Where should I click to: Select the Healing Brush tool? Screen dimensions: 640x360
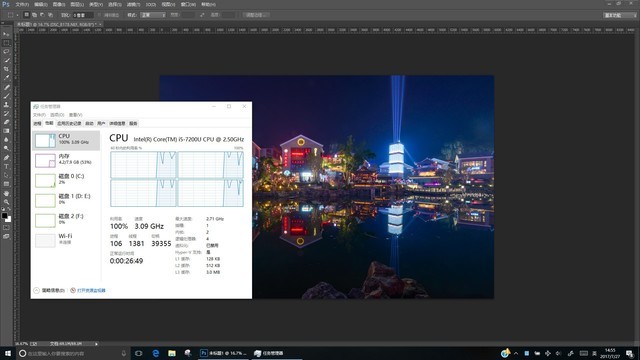click(x=6, y=87)
